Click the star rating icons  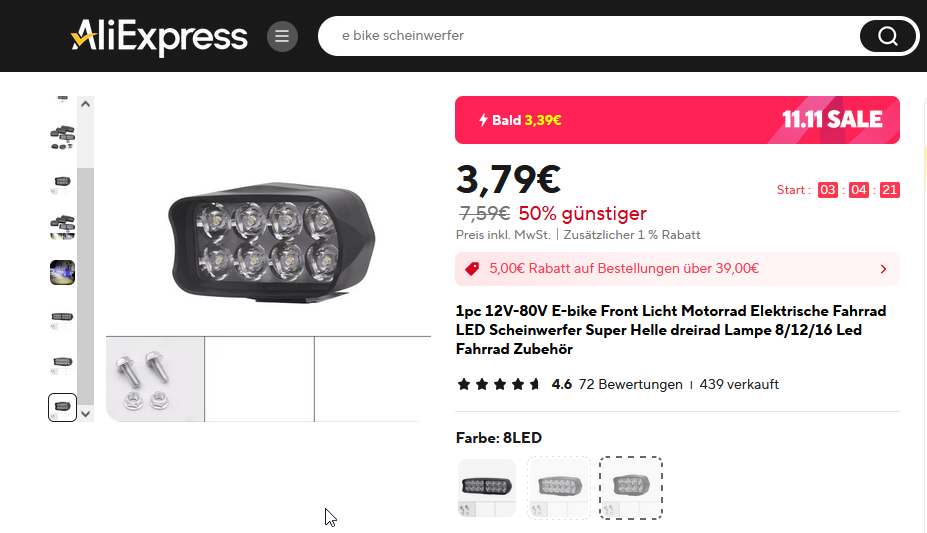click(499, 384)
